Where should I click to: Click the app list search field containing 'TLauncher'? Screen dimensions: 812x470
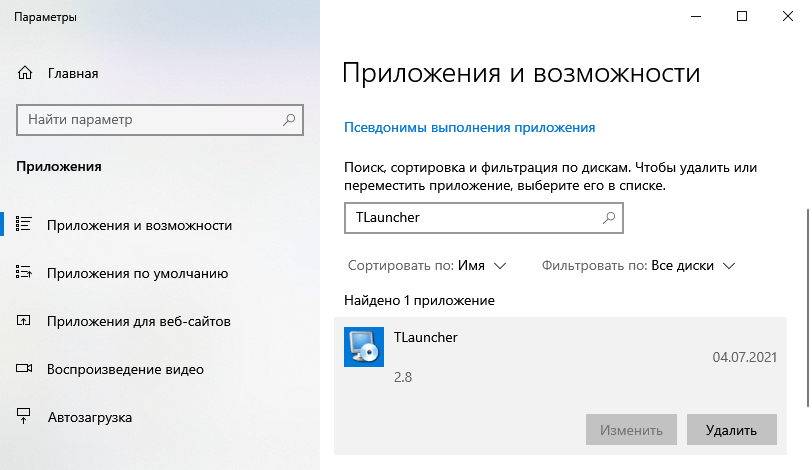[x=470, y=217]
